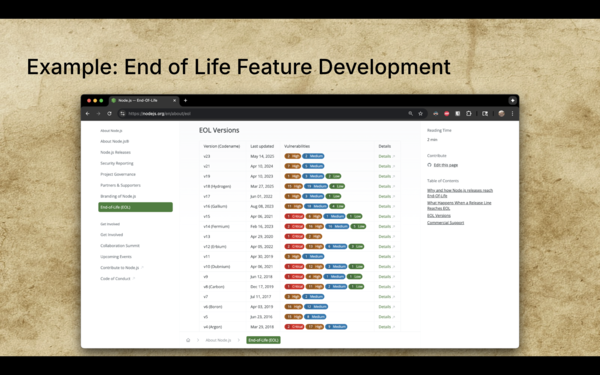
Task: Click the zoom magnifier icon in address bar
Action: click(411, 114)
